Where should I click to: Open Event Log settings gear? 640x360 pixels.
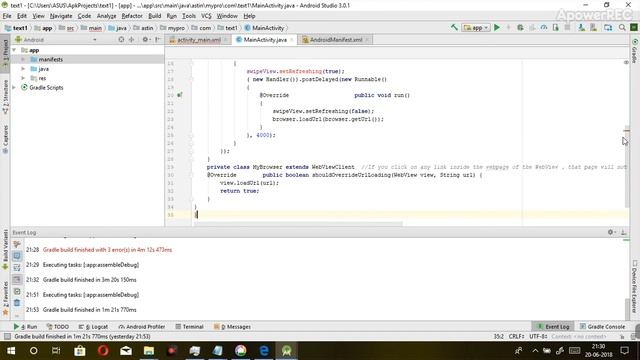[611, 232]
